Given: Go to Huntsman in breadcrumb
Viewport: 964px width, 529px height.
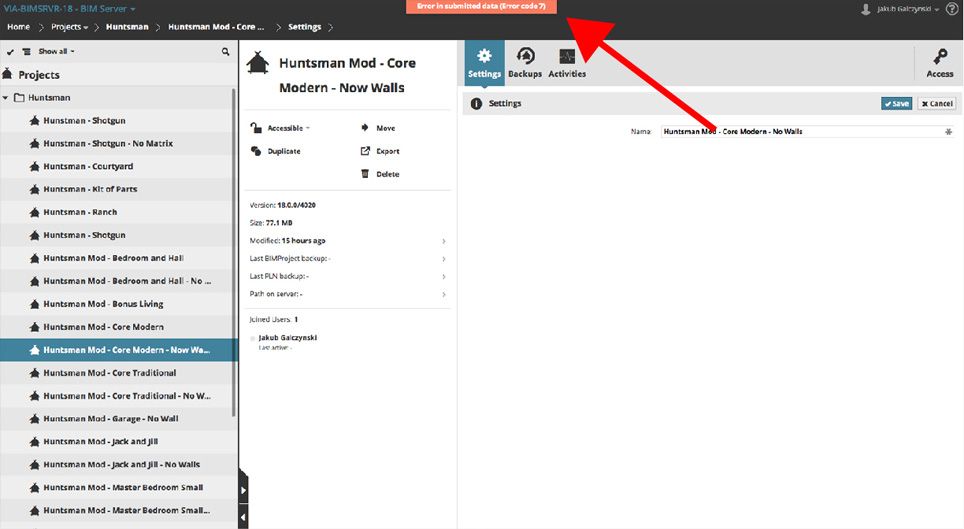Looking at the screenshot, I should tap(127, 27).
